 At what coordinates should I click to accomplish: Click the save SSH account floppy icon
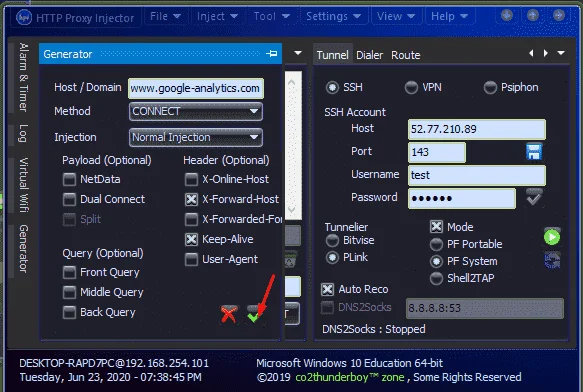[x=534, y=152]
